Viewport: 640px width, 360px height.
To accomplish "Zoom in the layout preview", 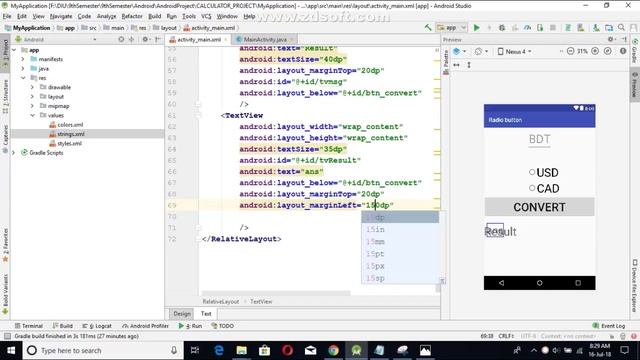I will [595, 51].
